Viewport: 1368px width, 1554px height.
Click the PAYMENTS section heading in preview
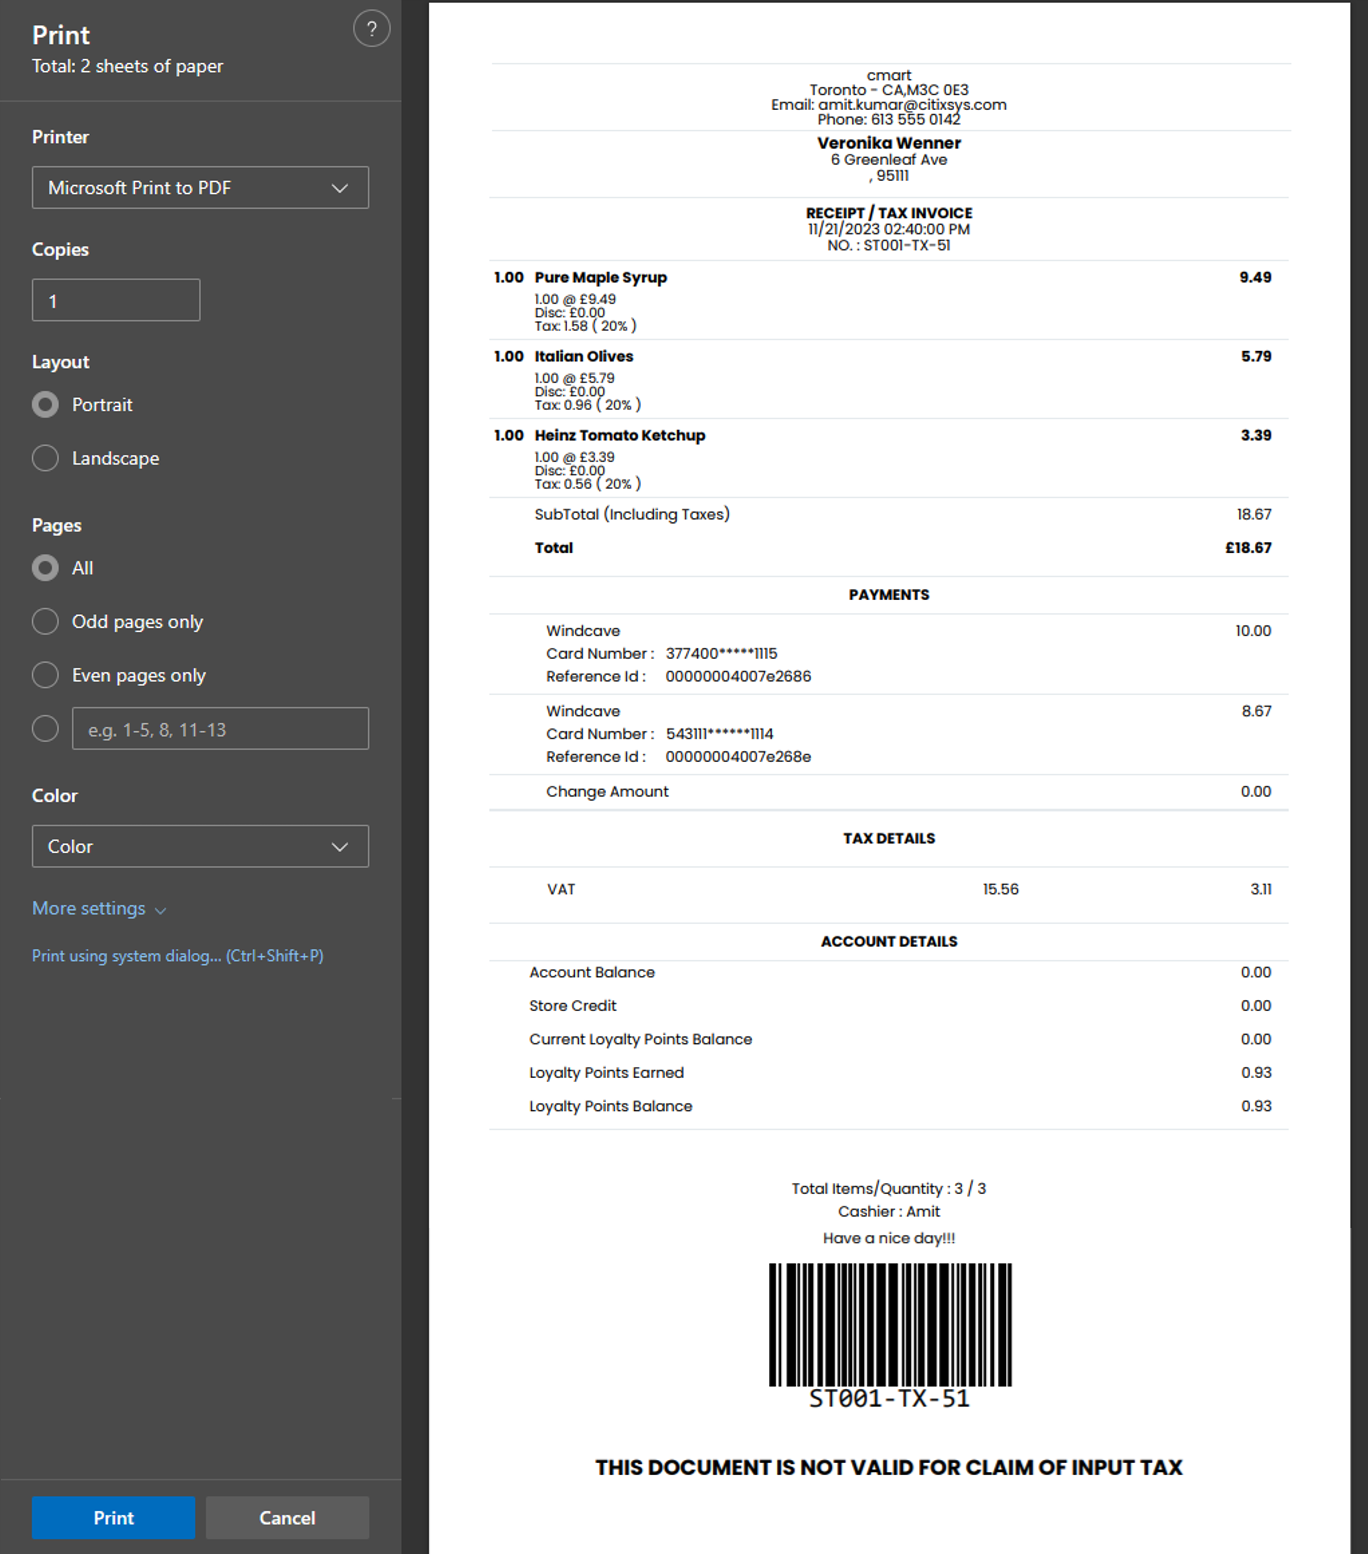coord(888,595)
